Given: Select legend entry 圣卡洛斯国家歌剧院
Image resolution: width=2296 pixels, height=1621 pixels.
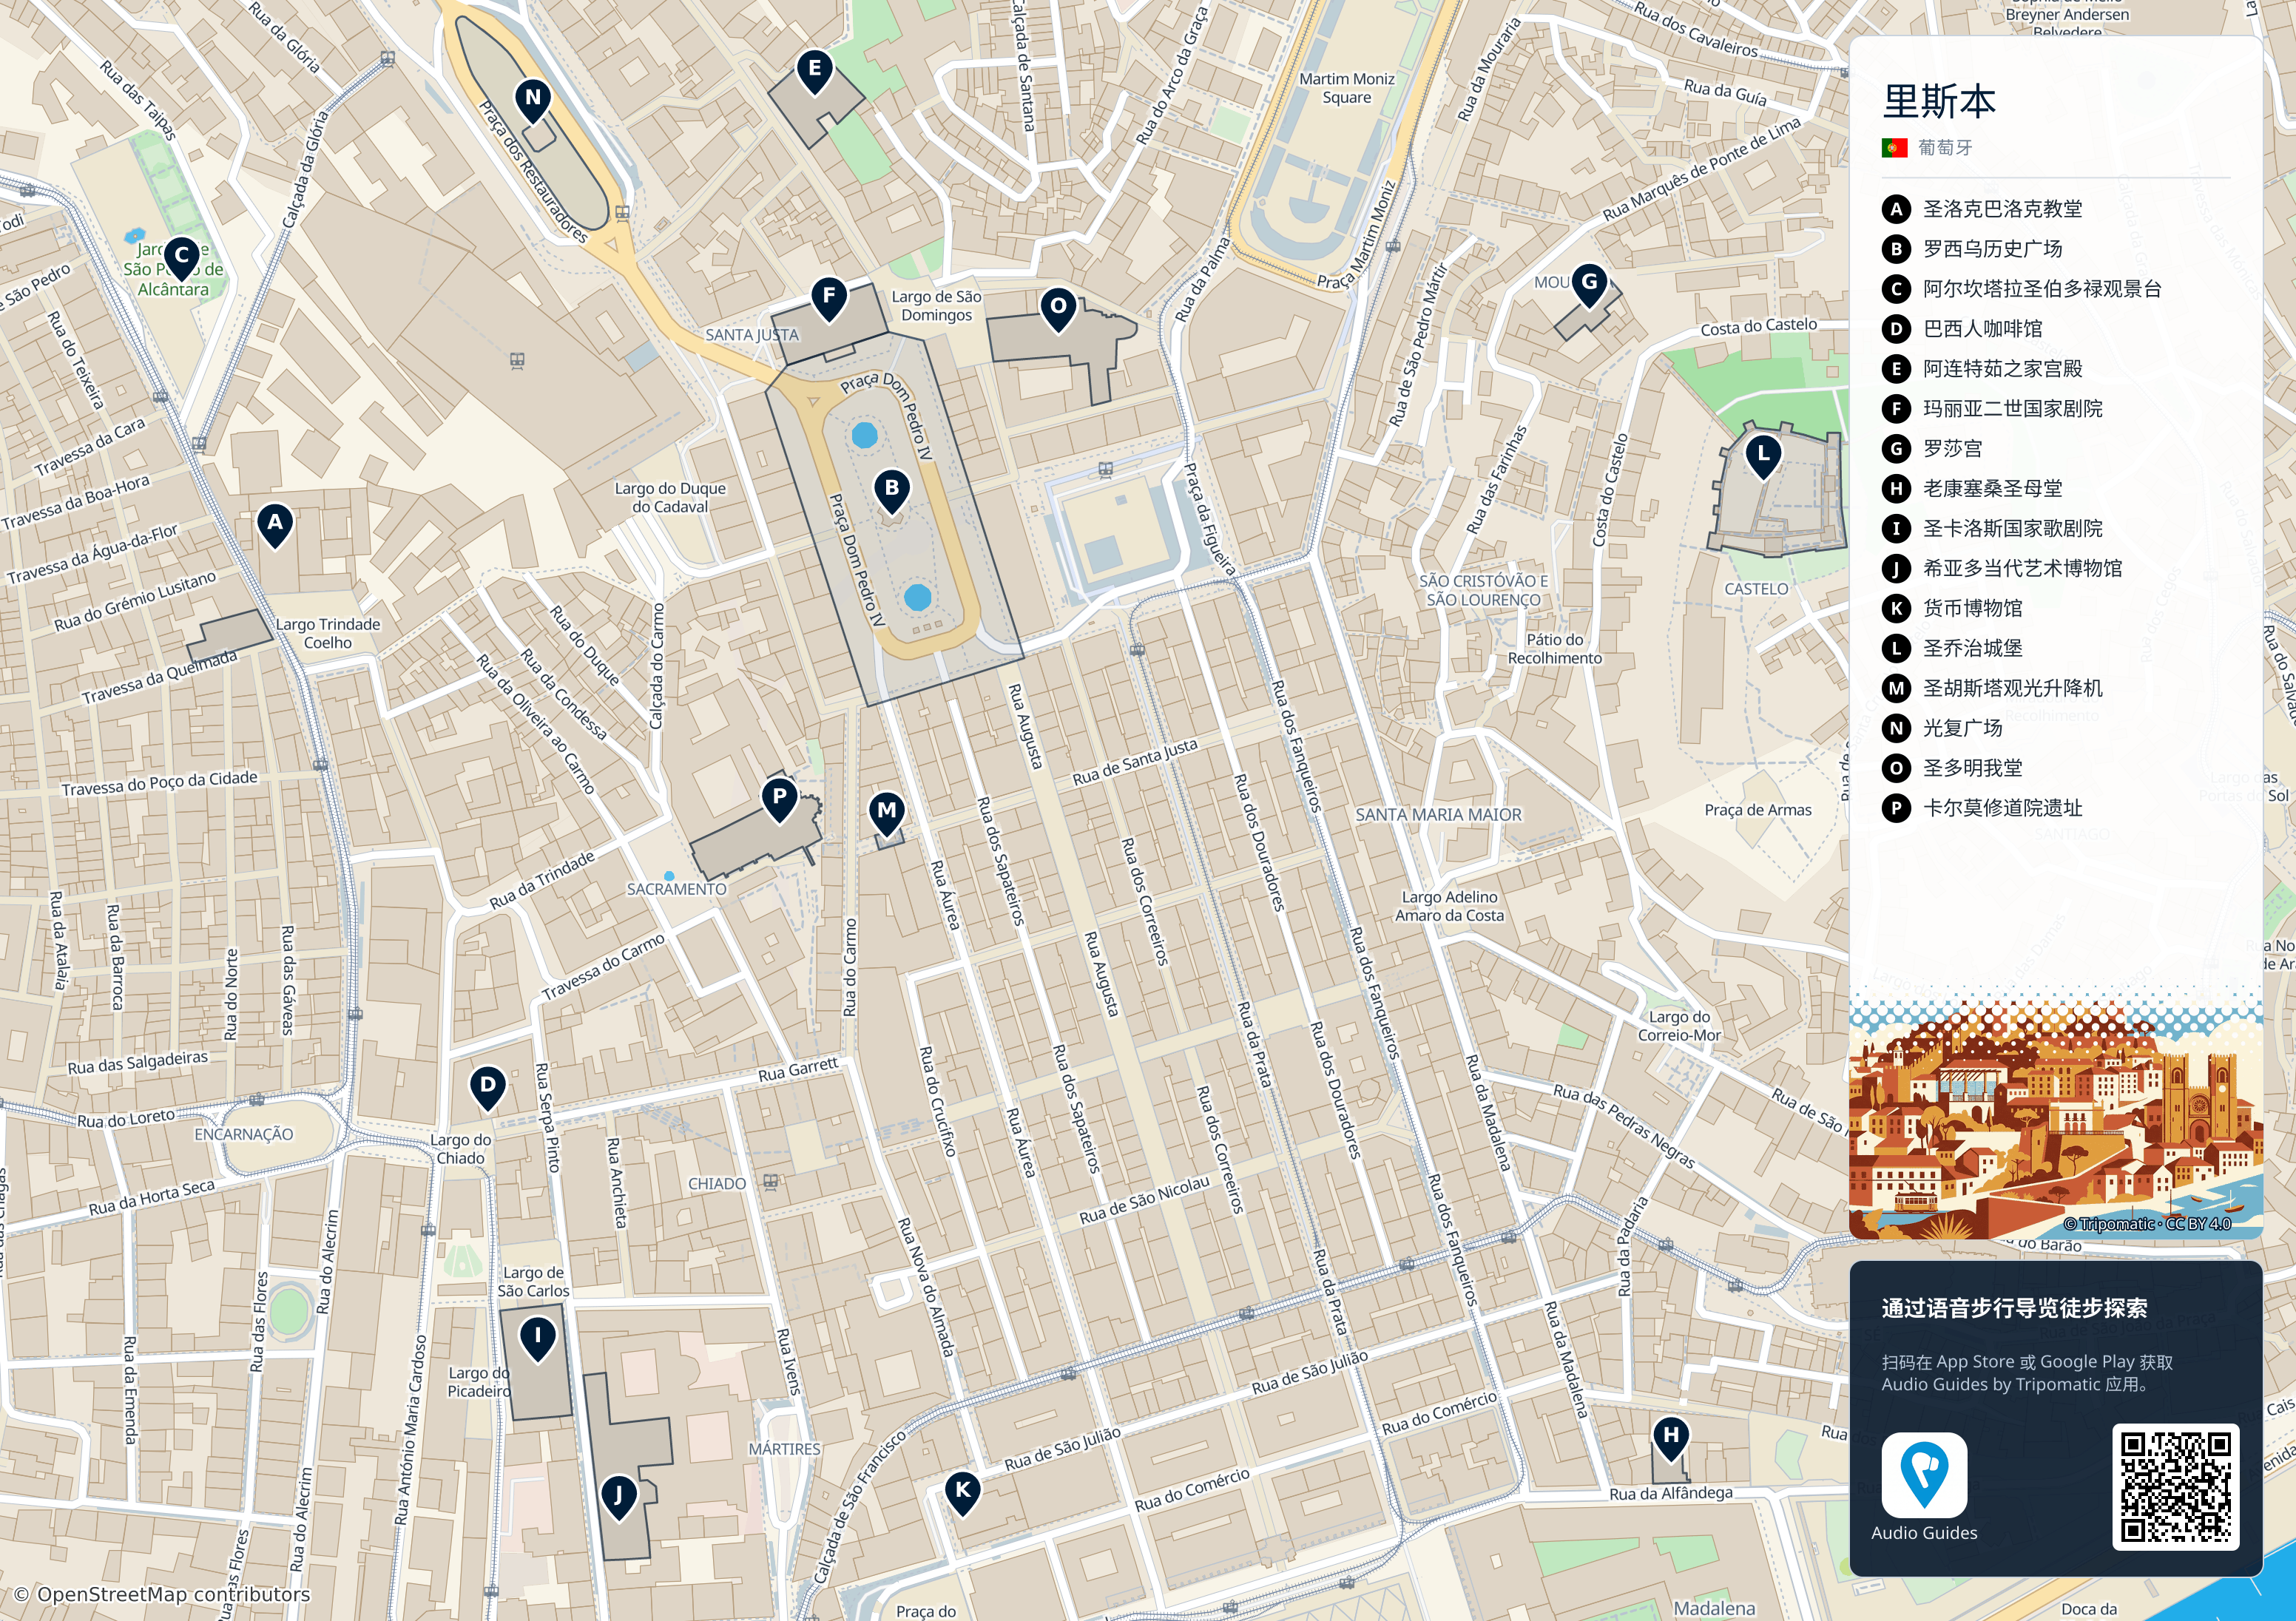Looking at the screenshot, I should pos(2012,529).
